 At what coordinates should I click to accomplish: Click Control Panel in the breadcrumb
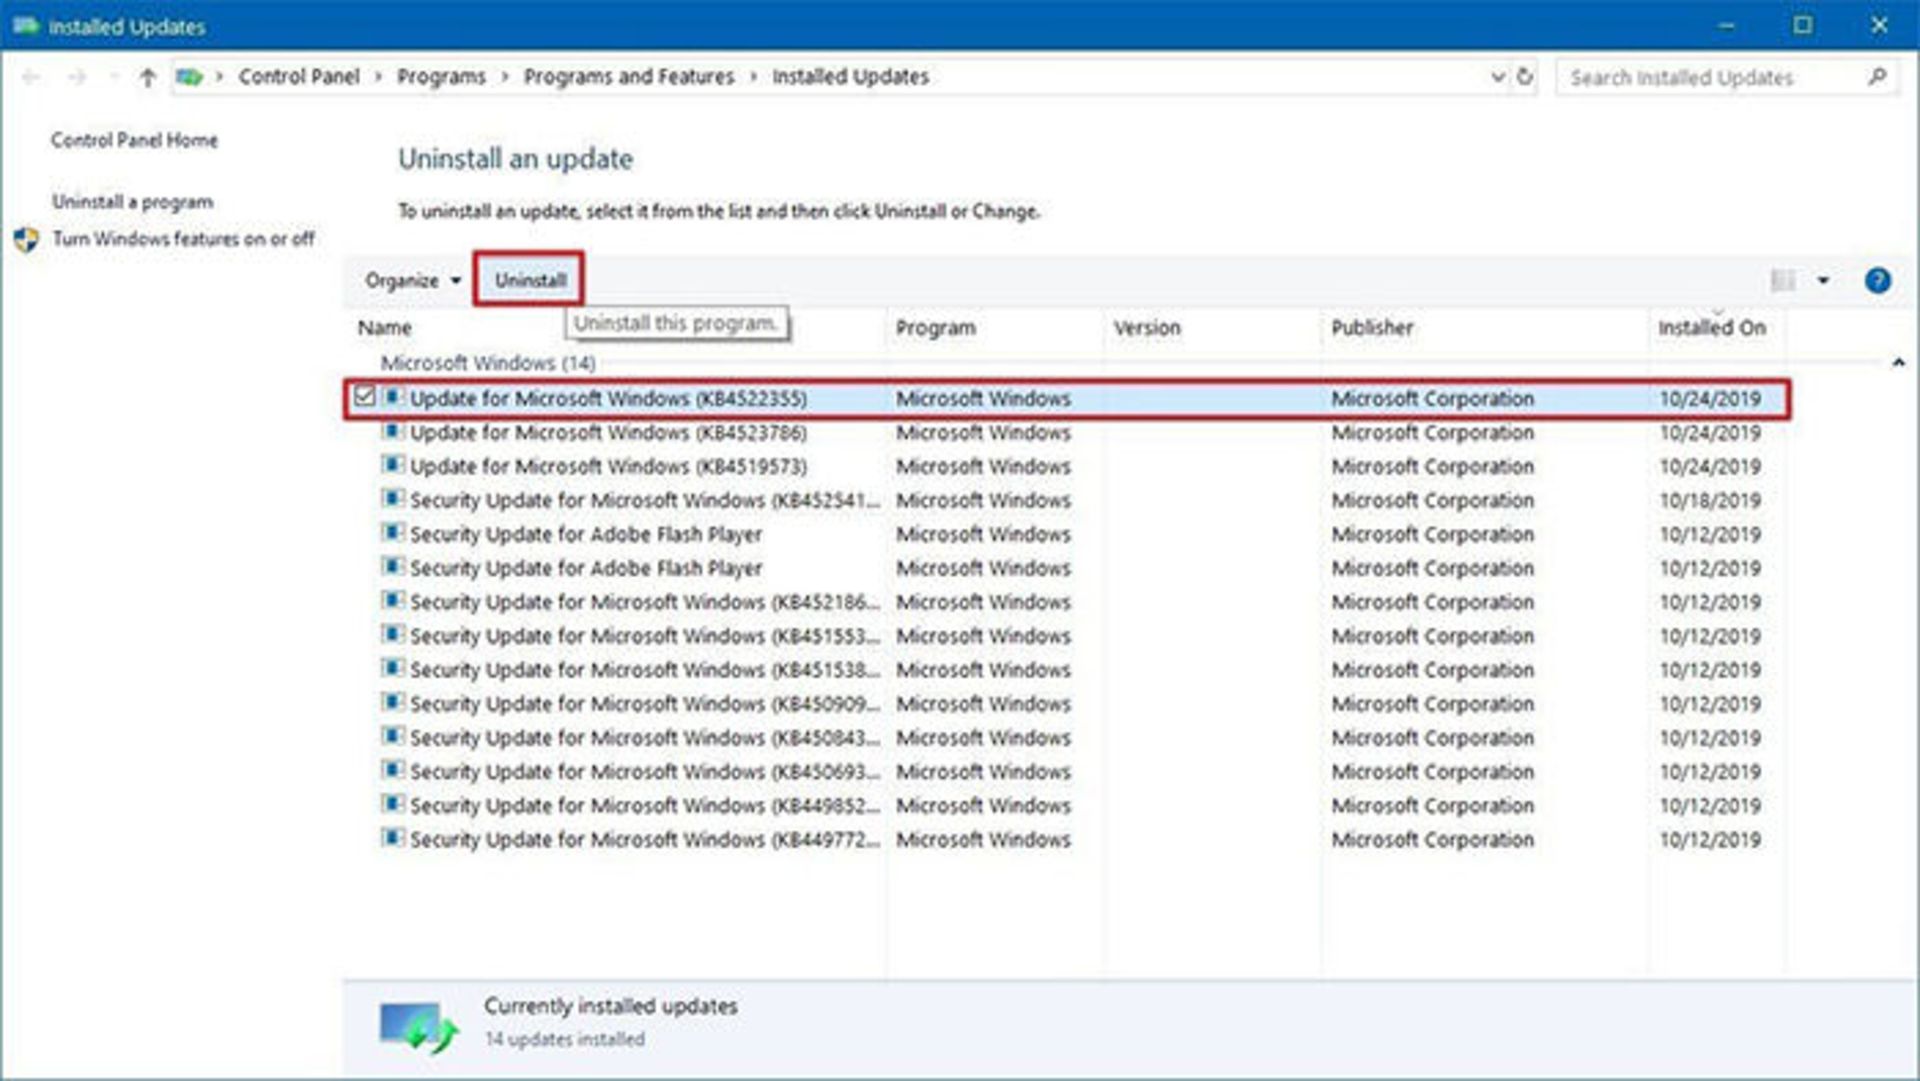[299, 77]
